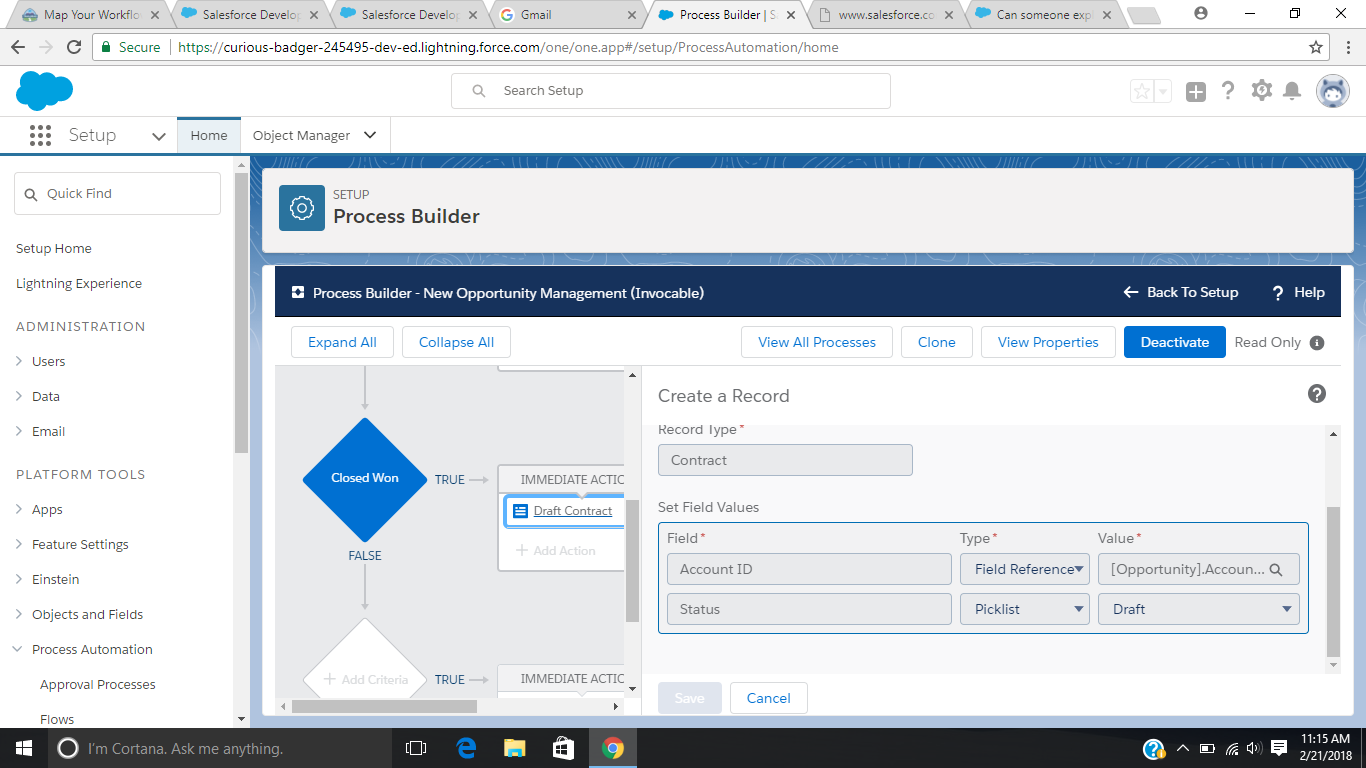Screen dimensions: 1366x768
Task: Switch to the Home tab
Action: (209, 135)
